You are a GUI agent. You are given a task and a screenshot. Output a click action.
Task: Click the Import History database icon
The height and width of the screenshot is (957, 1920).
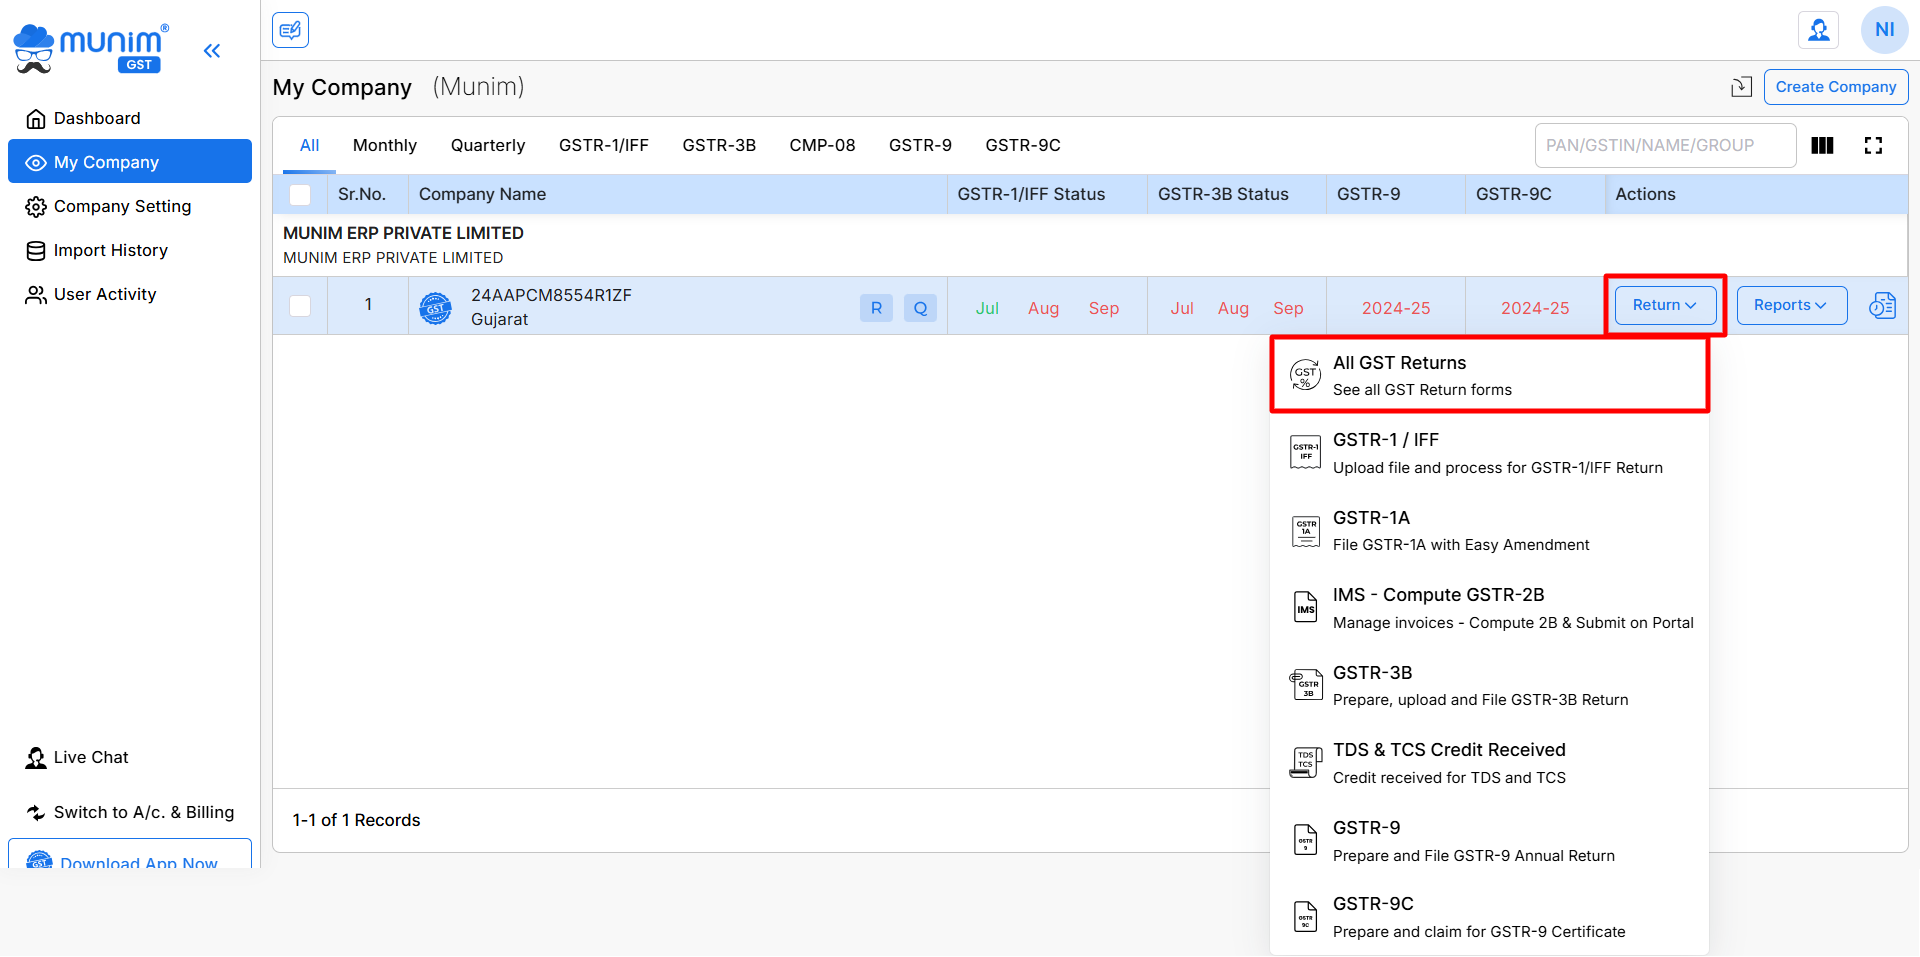coord(36,251)
